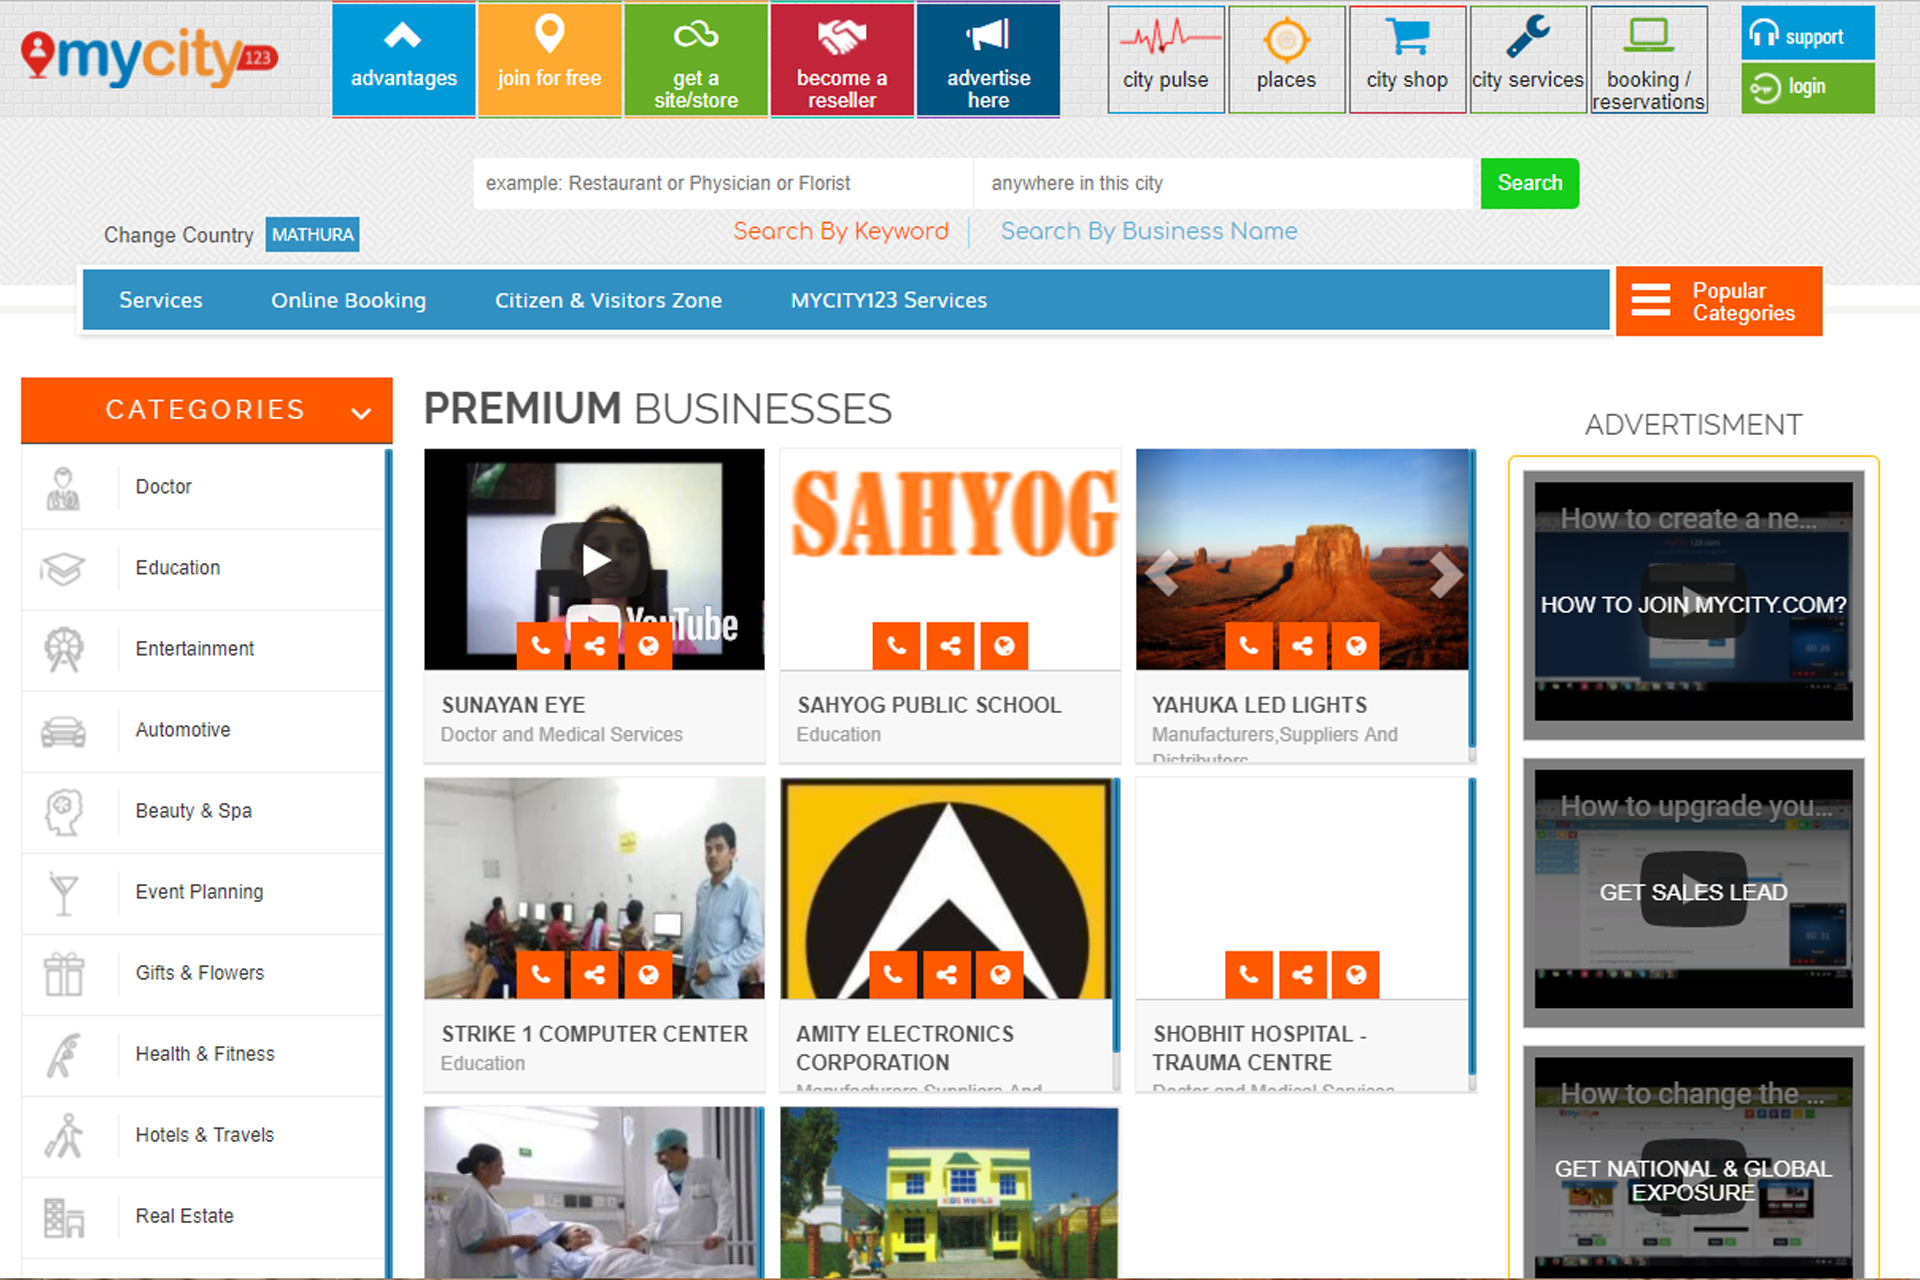Click the city pulse heartbeat icon
The height and width of the screenshot is (1280, 1920).
coord(1165,40)
